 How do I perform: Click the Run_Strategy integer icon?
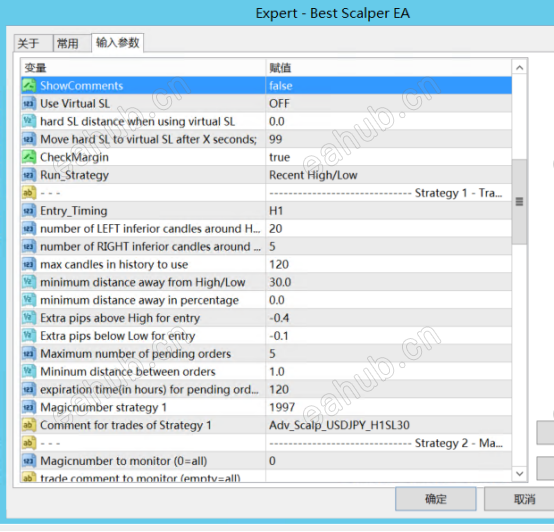[29, 175]
